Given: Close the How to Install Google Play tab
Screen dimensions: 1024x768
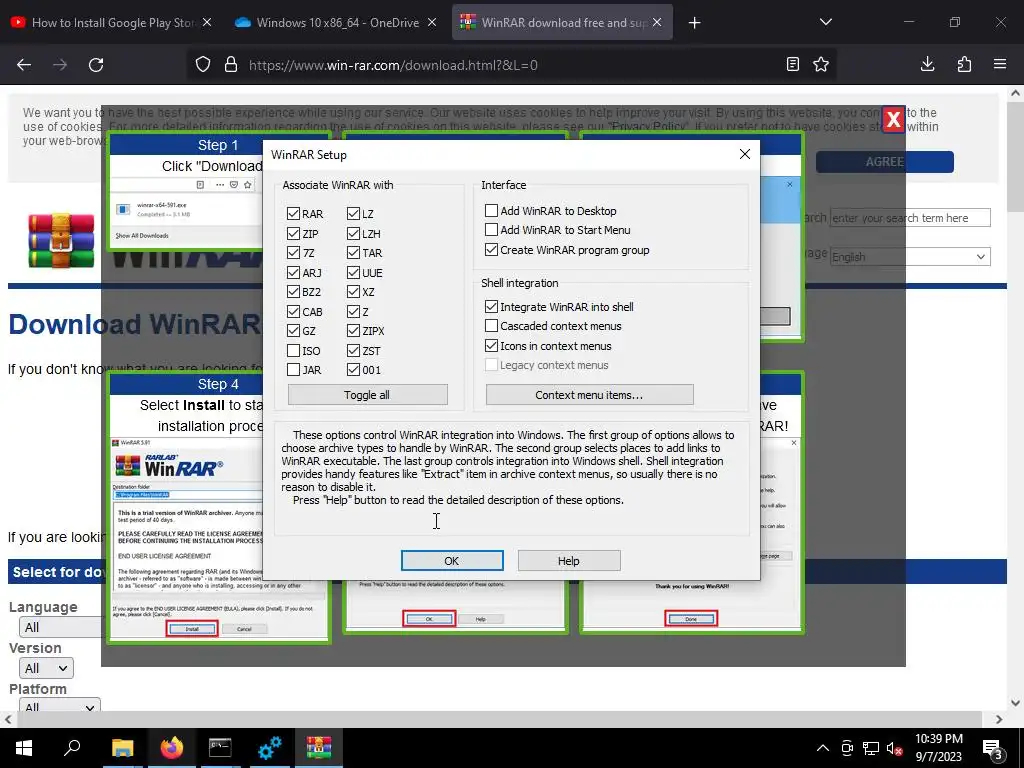Looking at the screenshot, I should (207, 22).
